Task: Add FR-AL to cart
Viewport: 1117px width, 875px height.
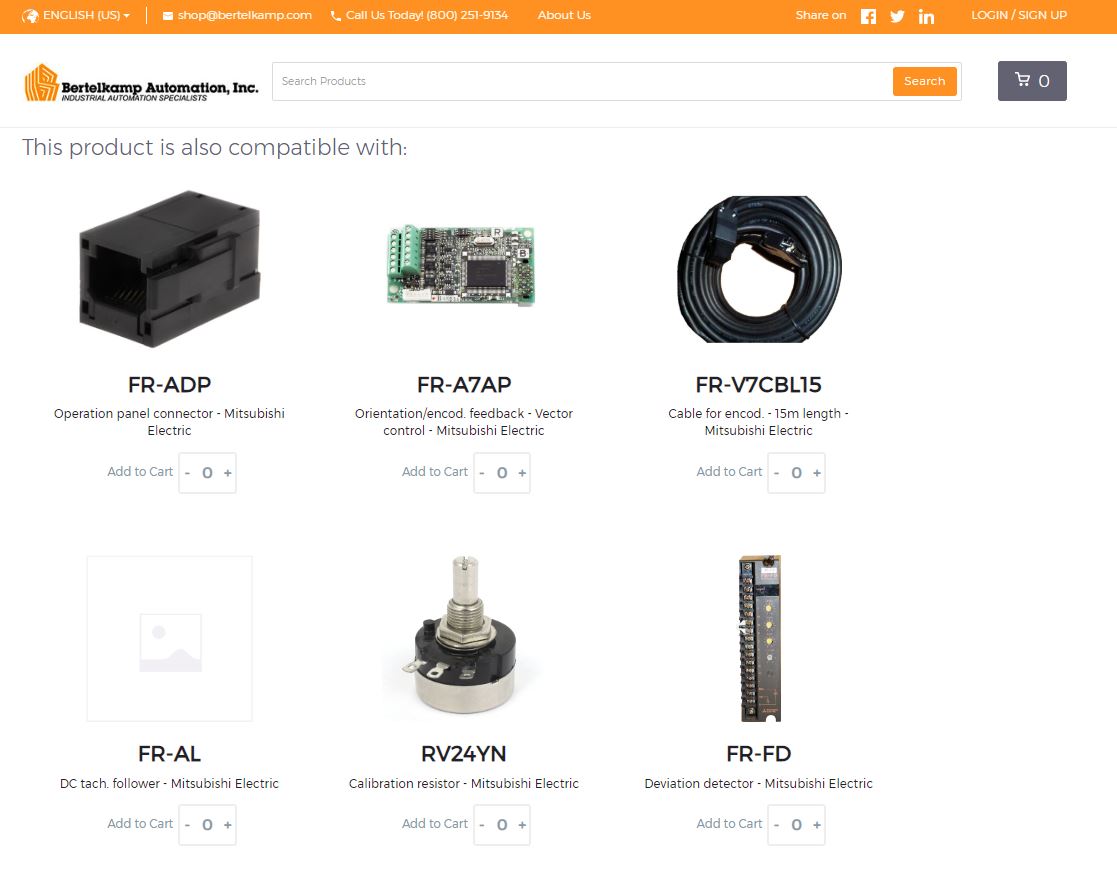Action: [140, 824]
